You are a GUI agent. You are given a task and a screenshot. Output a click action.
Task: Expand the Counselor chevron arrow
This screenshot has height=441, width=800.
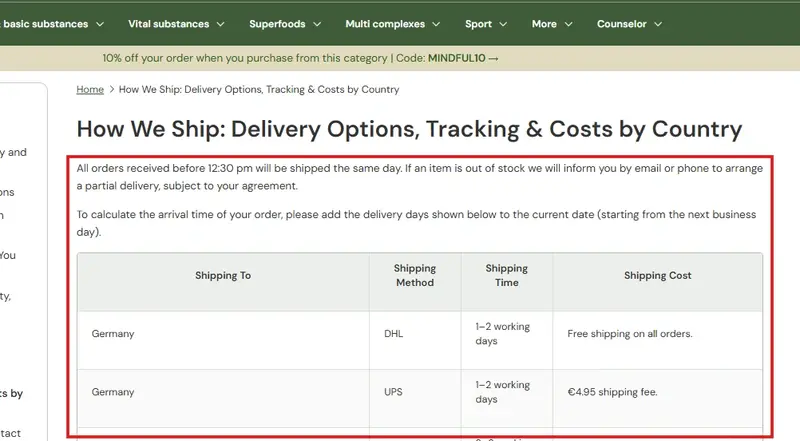pyautogui.click(x=658, y=24)
